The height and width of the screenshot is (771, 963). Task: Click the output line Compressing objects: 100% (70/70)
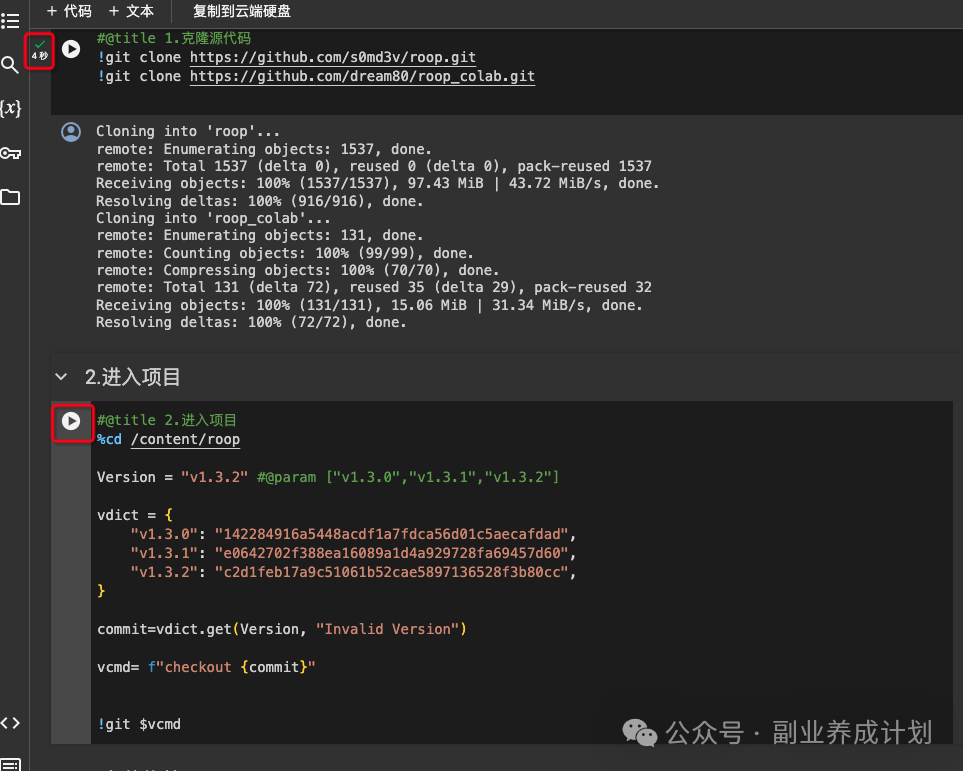pyautogui.click(x=297, y=270)
